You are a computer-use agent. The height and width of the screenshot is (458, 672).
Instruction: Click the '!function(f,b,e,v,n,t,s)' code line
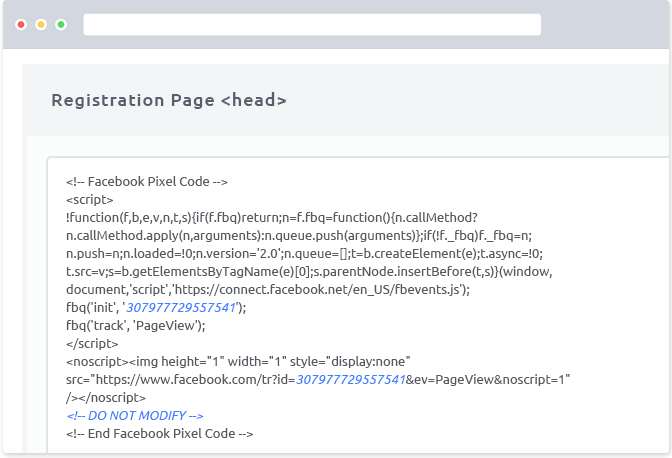(x=272, y=218)
